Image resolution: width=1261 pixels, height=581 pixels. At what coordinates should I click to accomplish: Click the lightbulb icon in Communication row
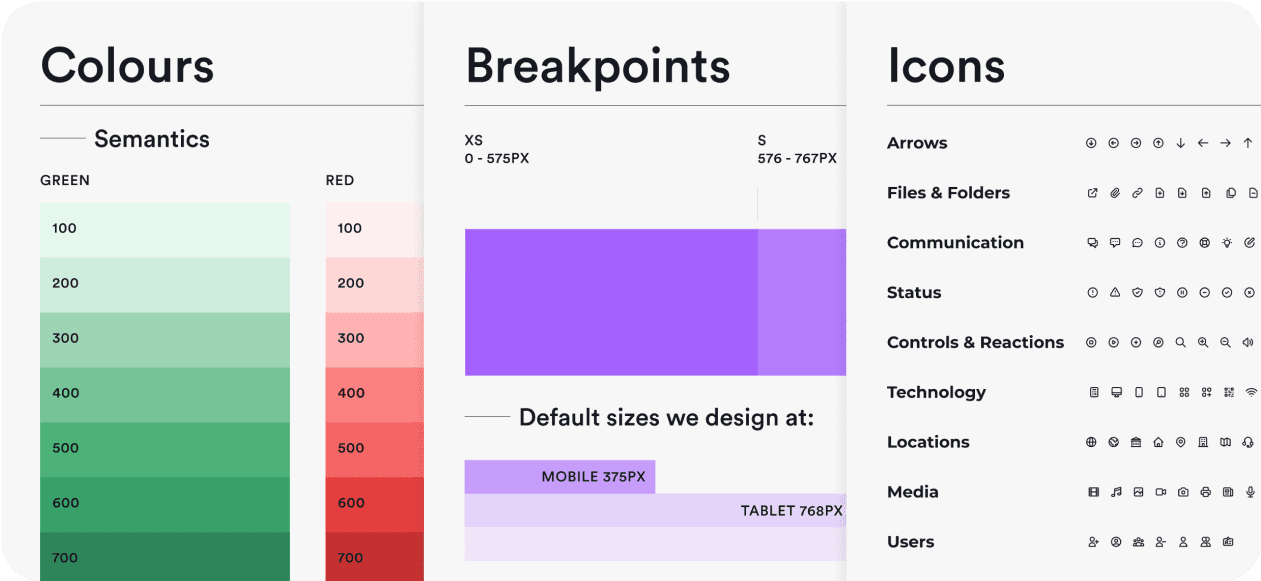point(1225,242)
